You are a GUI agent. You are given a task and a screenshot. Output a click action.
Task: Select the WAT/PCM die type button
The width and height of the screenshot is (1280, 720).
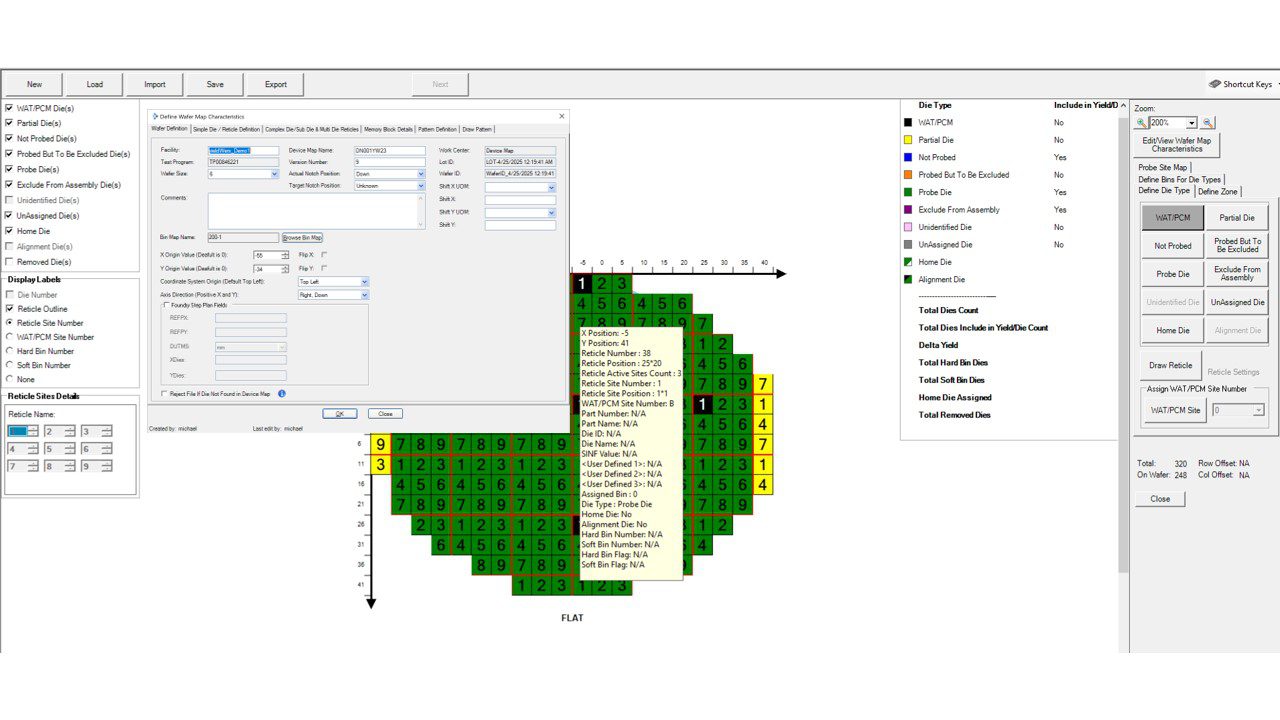1173,217
